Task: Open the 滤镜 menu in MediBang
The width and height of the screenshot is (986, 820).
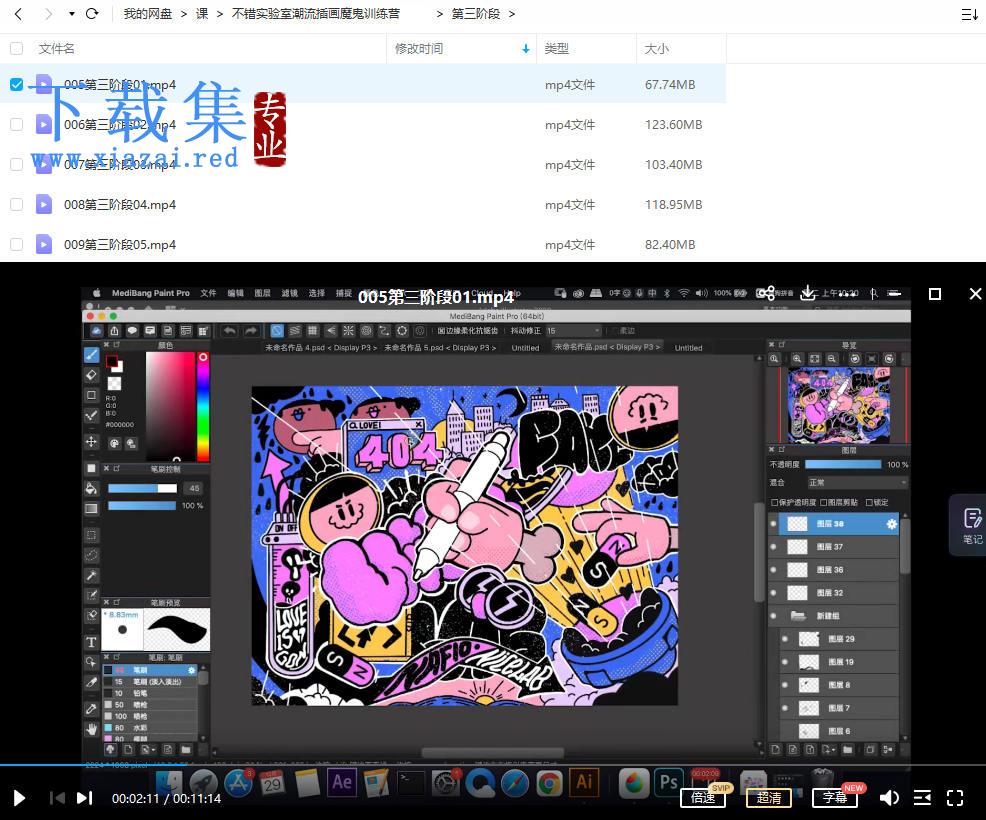Action: tap(289, 293)
